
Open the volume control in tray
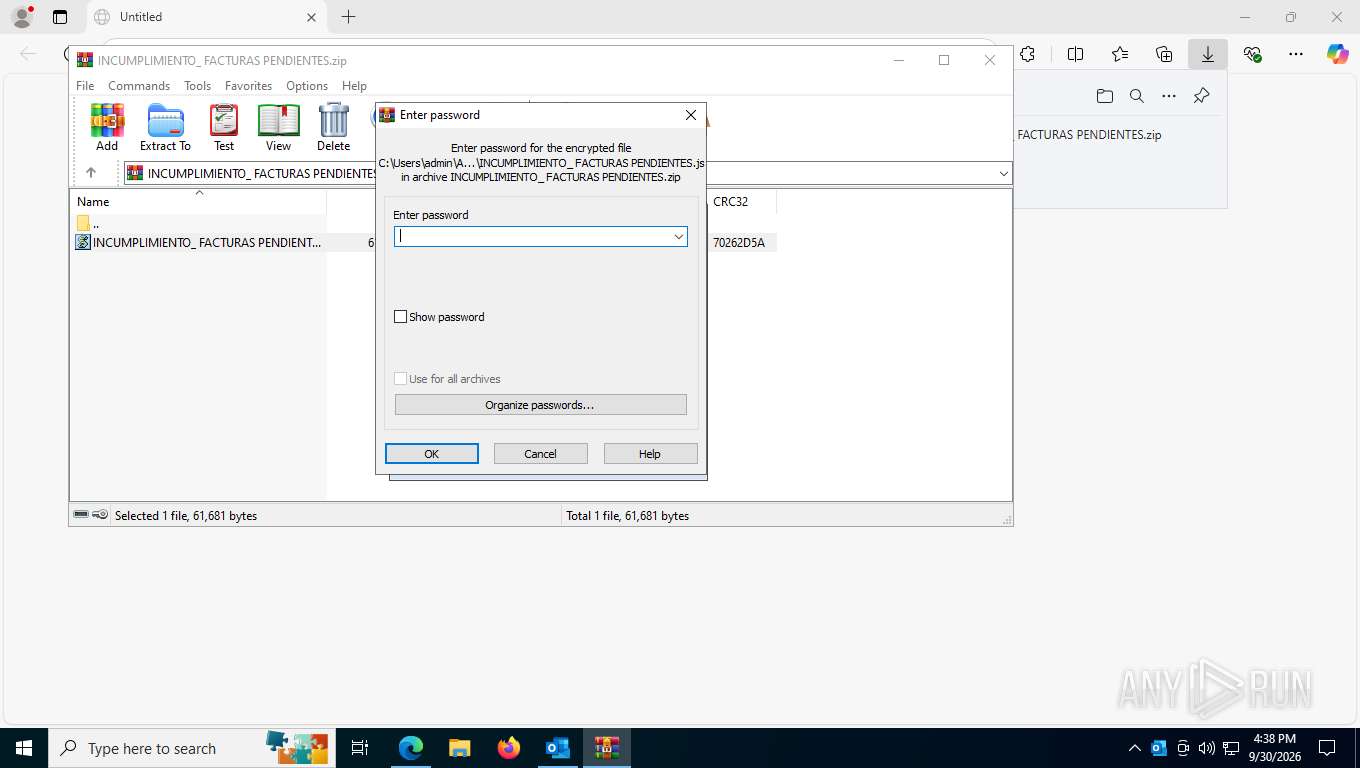(x=1207, y=748)
